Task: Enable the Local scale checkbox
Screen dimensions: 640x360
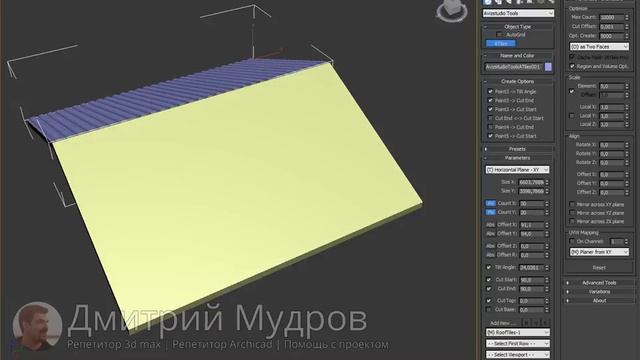Action: point(572,116)
